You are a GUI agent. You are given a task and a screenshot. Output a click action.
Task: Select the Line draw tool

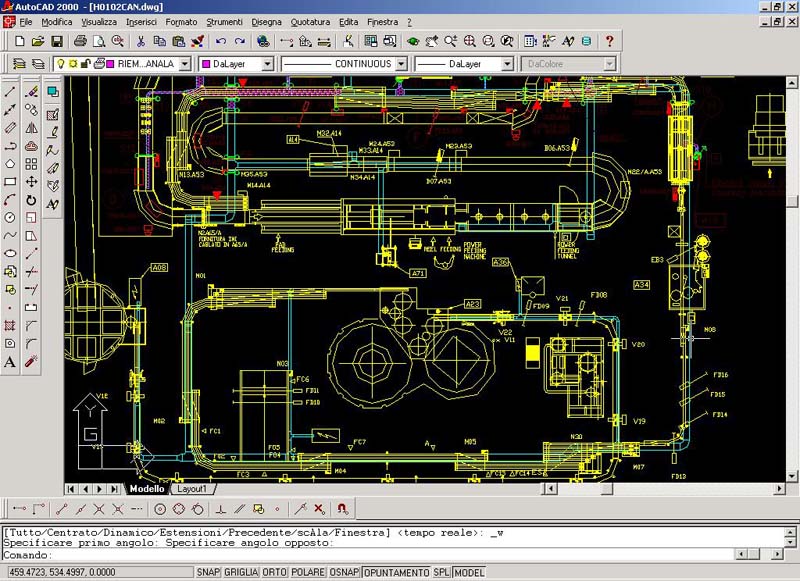pyautogui.click(x=10, y=91)
